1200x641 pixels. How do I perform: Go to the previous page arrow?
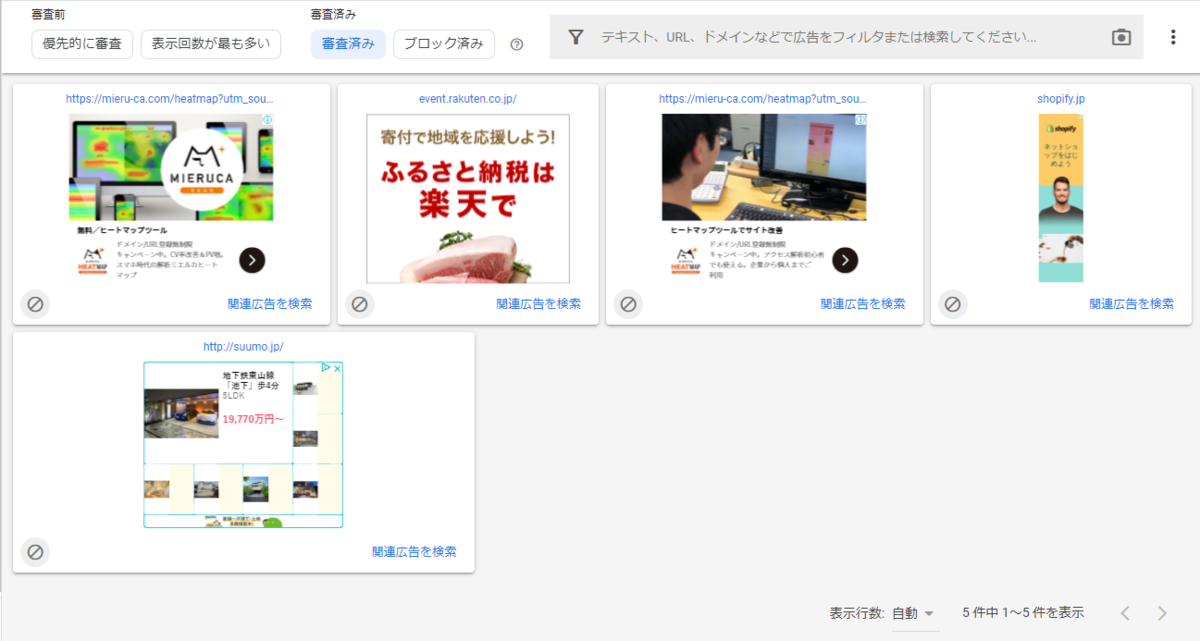pos(1125,613)
